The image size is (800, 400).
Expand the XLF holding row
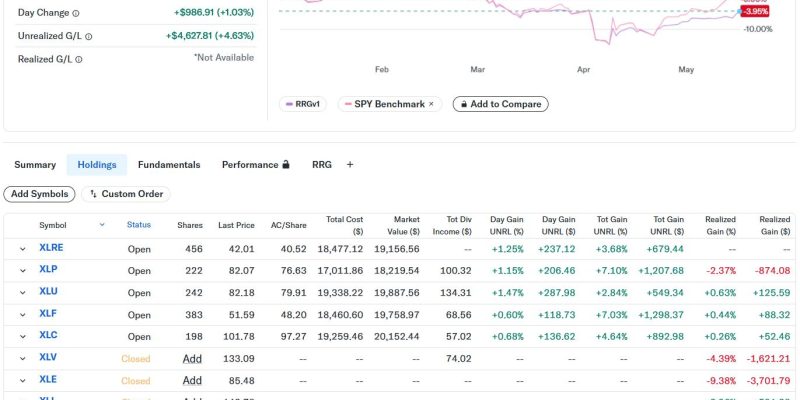pos(22,315)
